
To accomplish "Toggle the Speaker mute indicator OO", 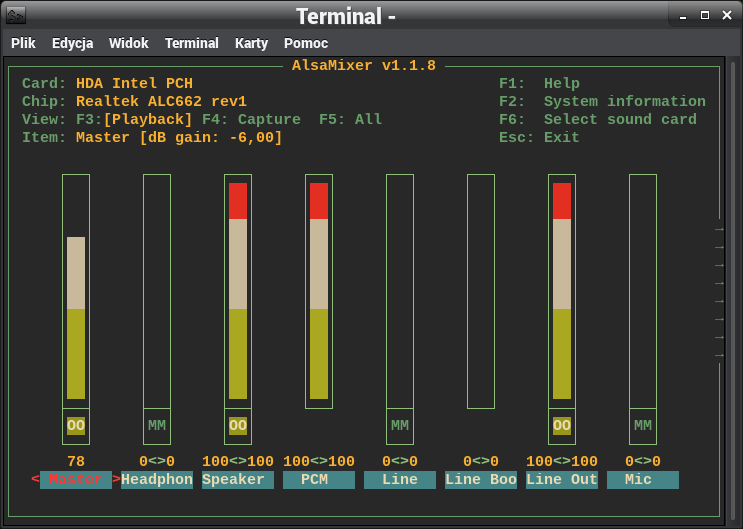I will tap(238, 426).
